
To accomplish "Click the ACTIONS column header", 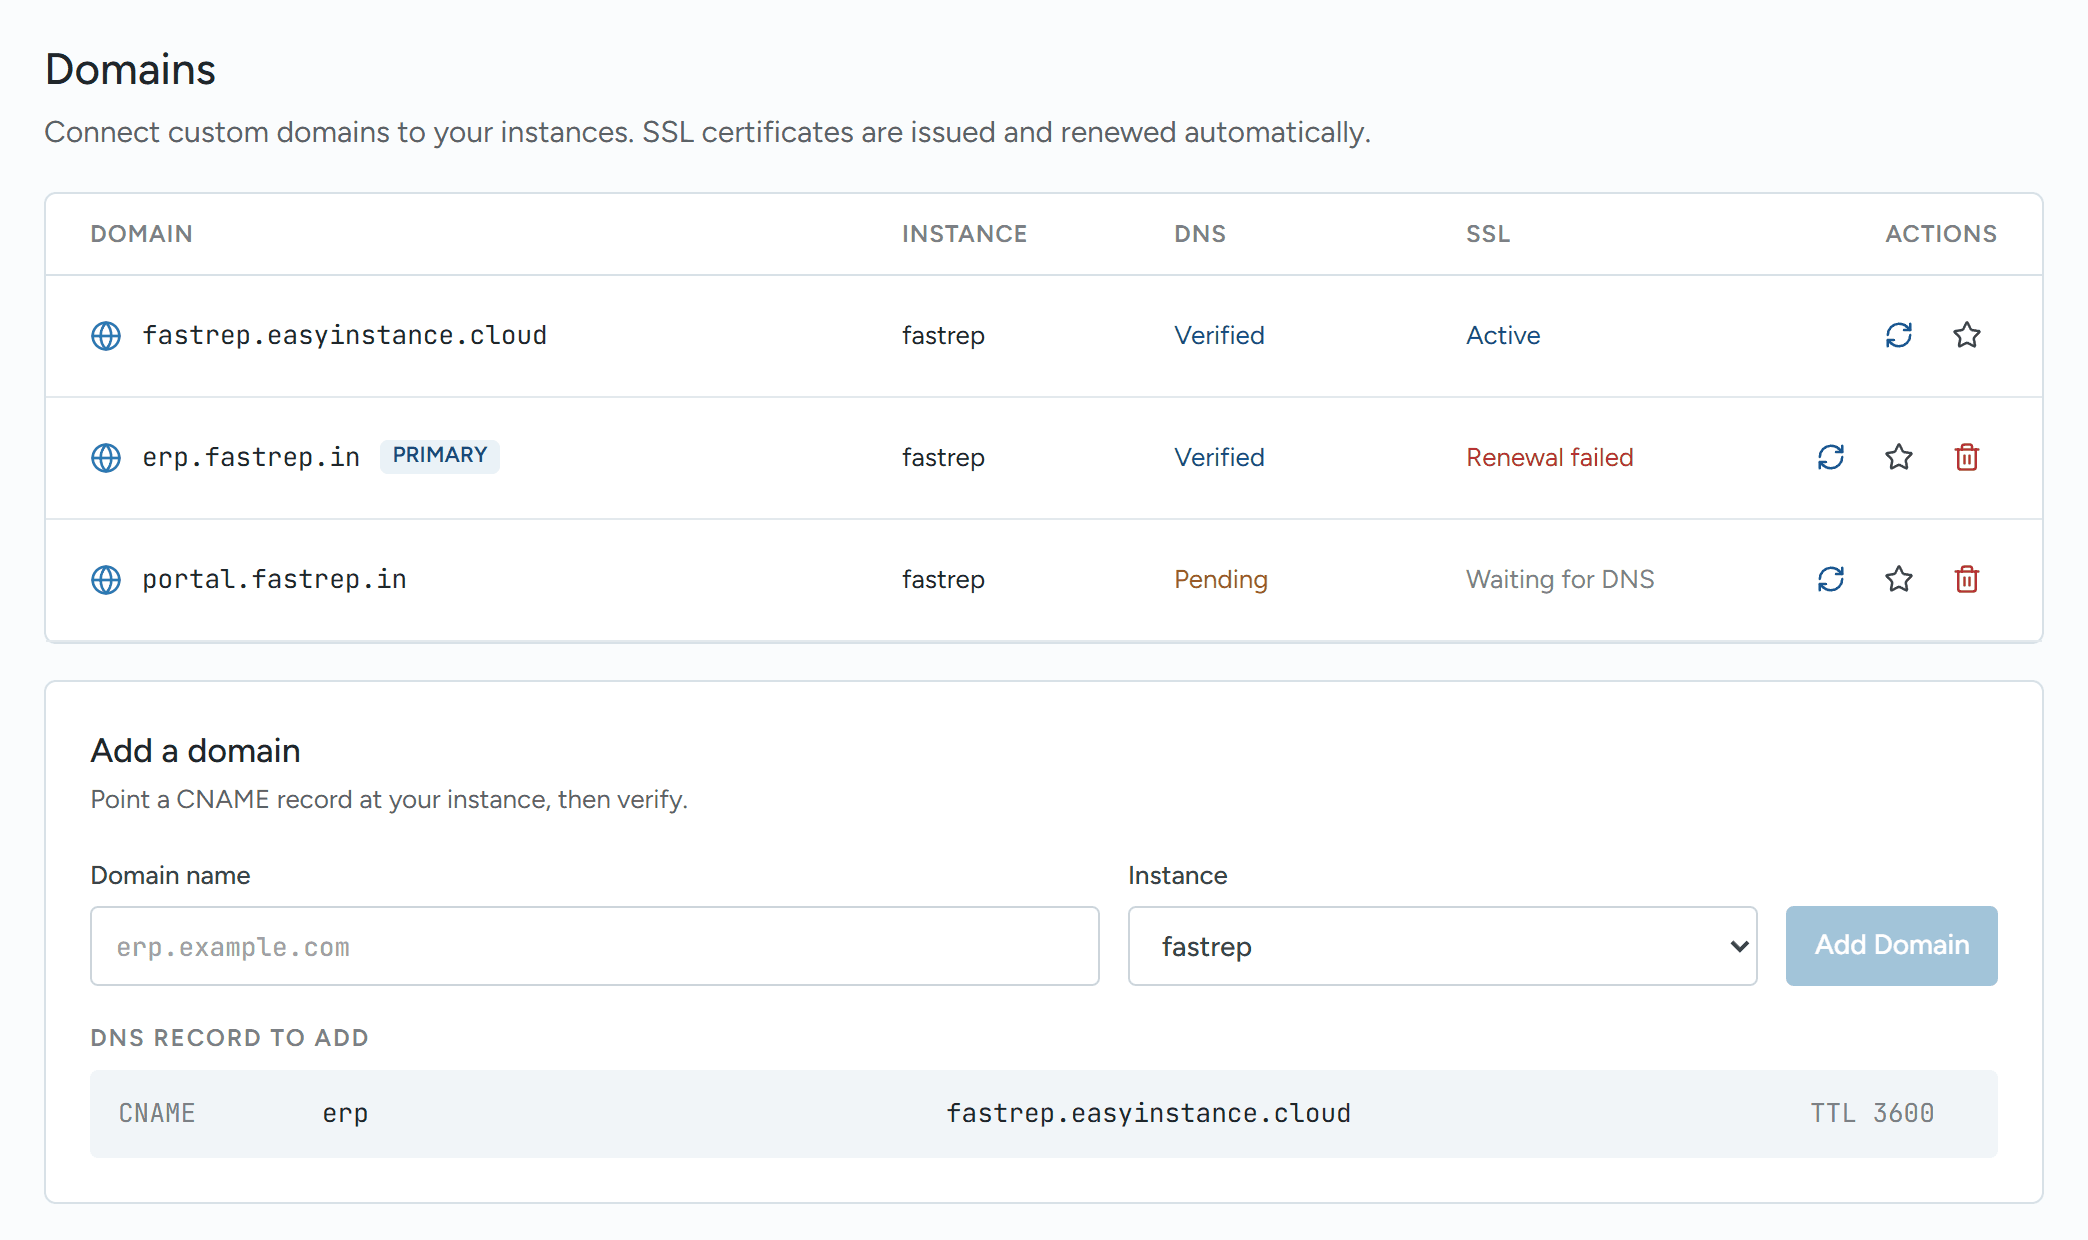I will [1941, 234].
